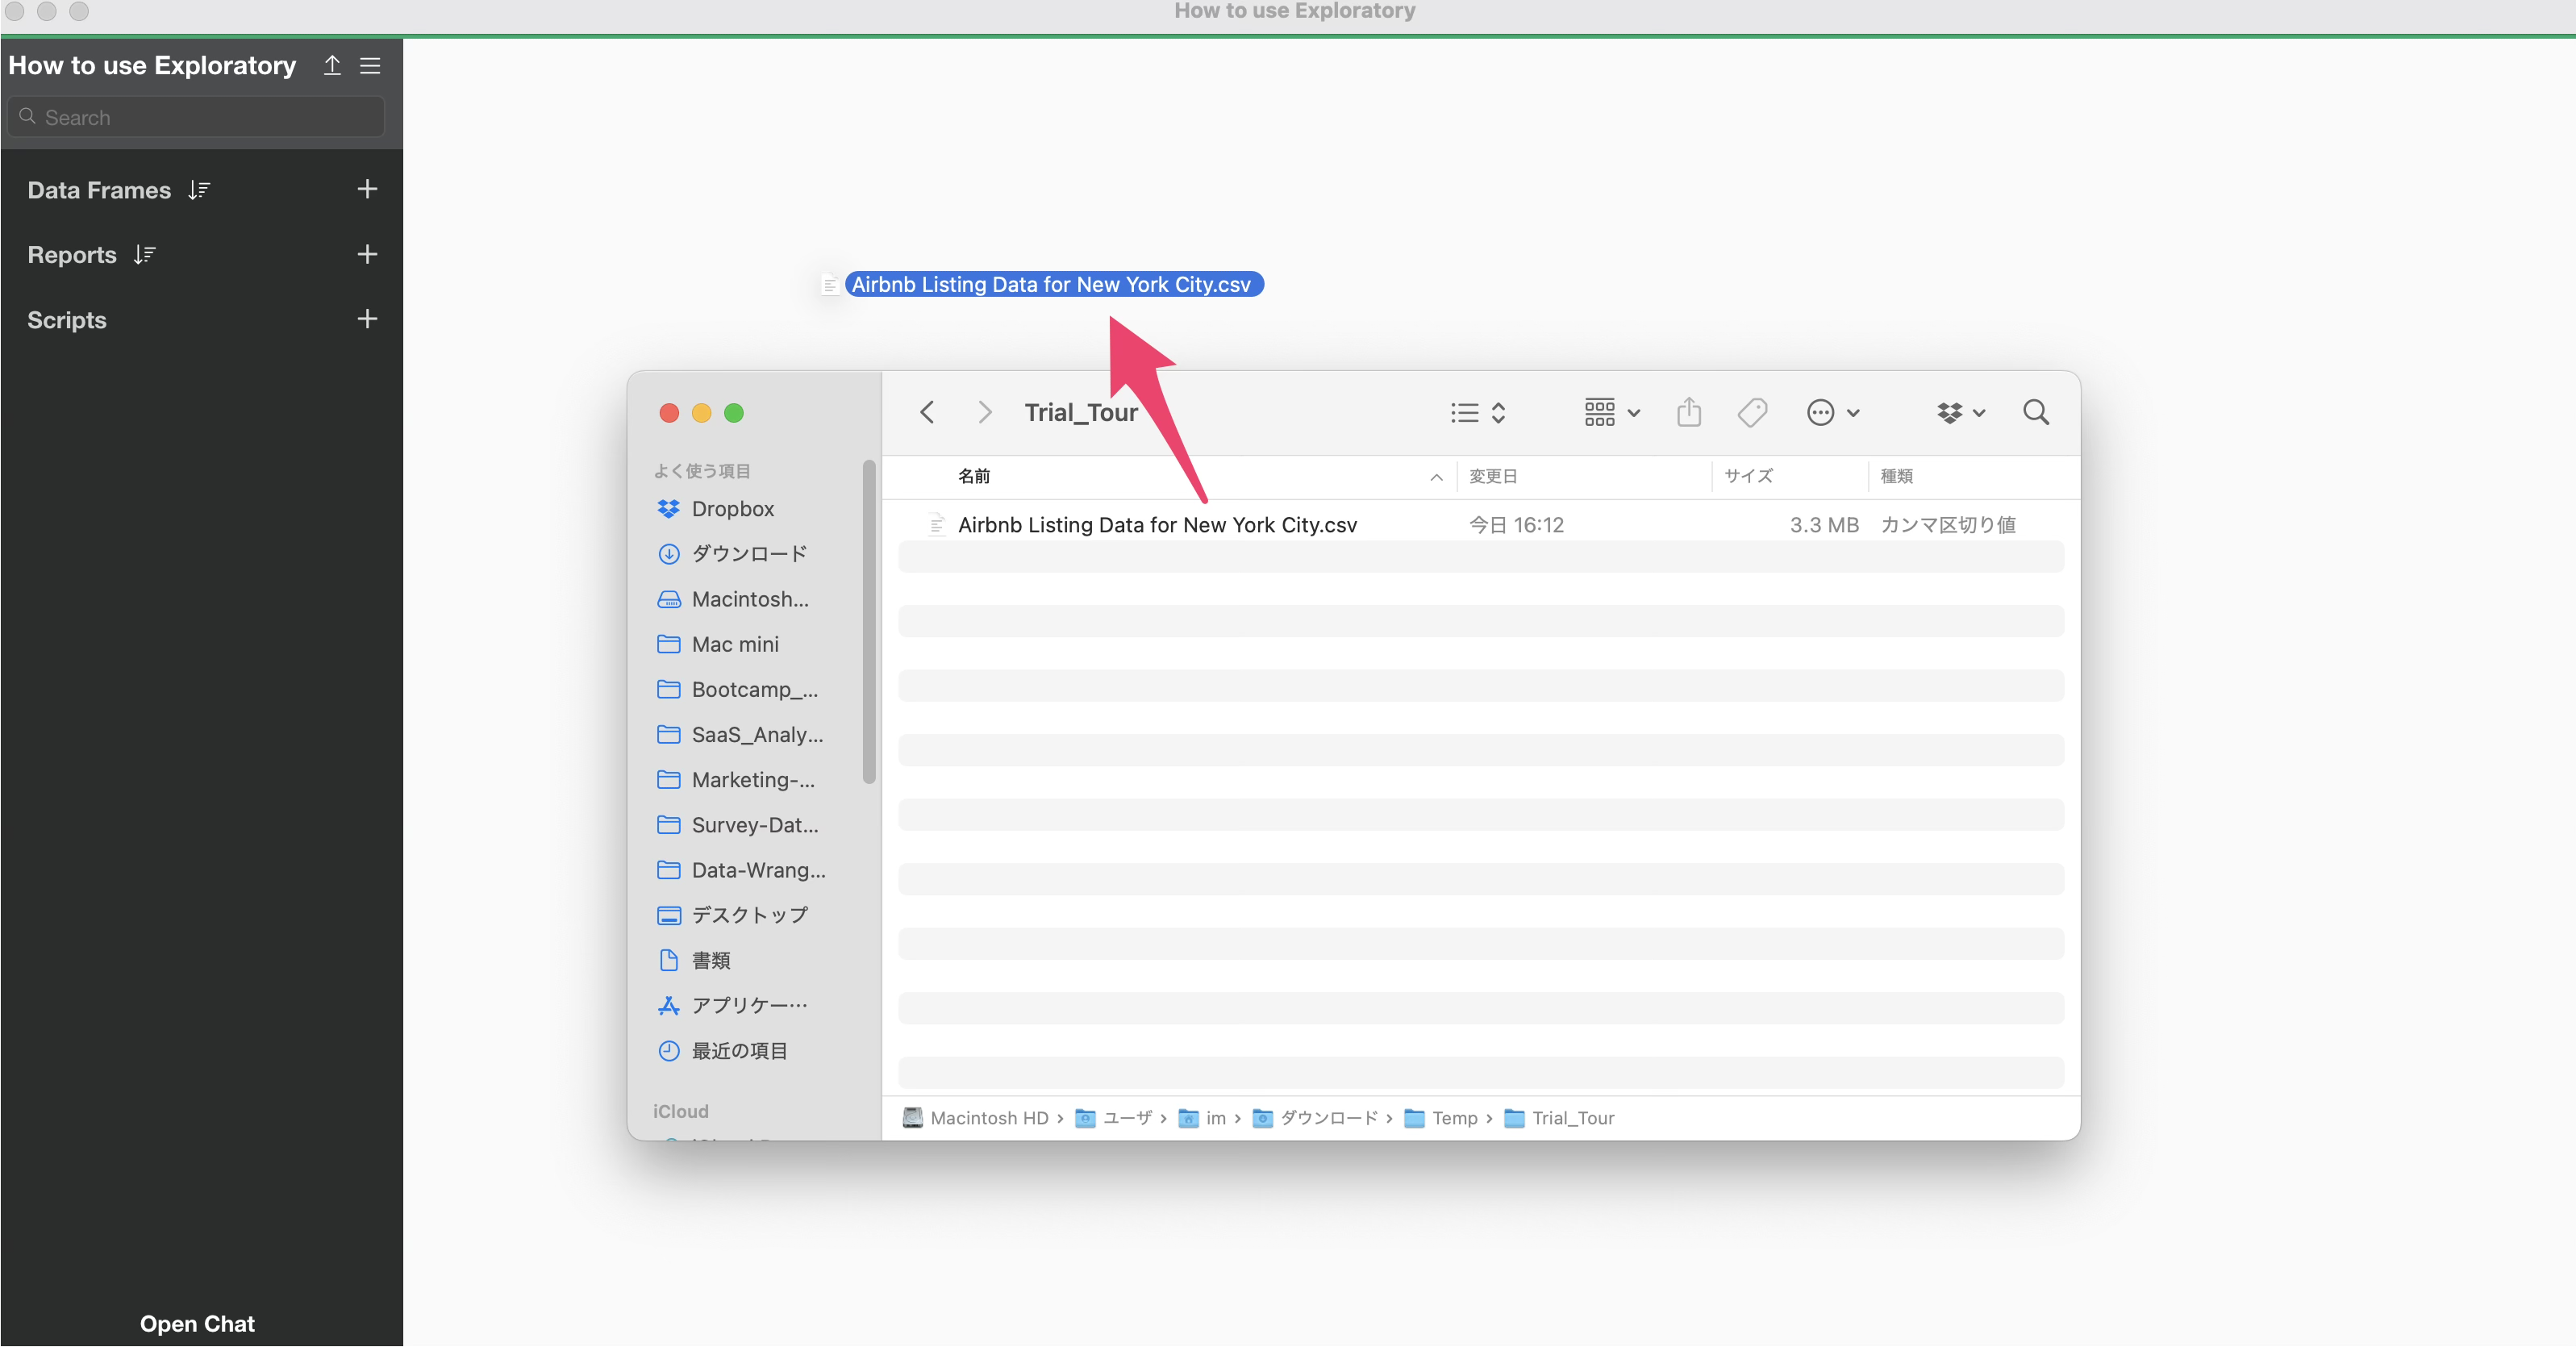
Task: Click カンマ区切り値 kind cell
Action: point(1948,525)
